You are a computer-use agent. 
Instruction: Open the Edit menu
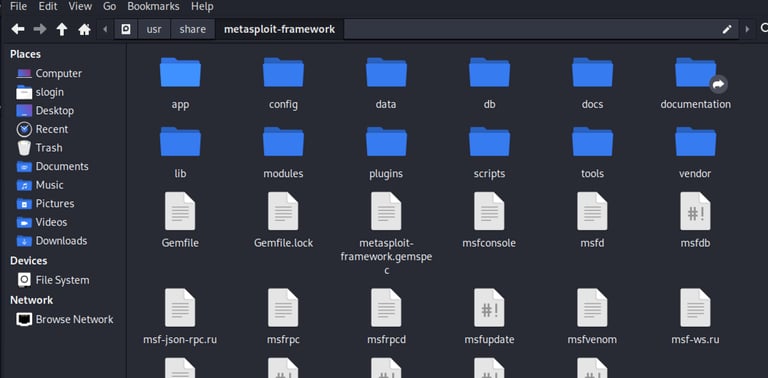(x=48, y=6)
